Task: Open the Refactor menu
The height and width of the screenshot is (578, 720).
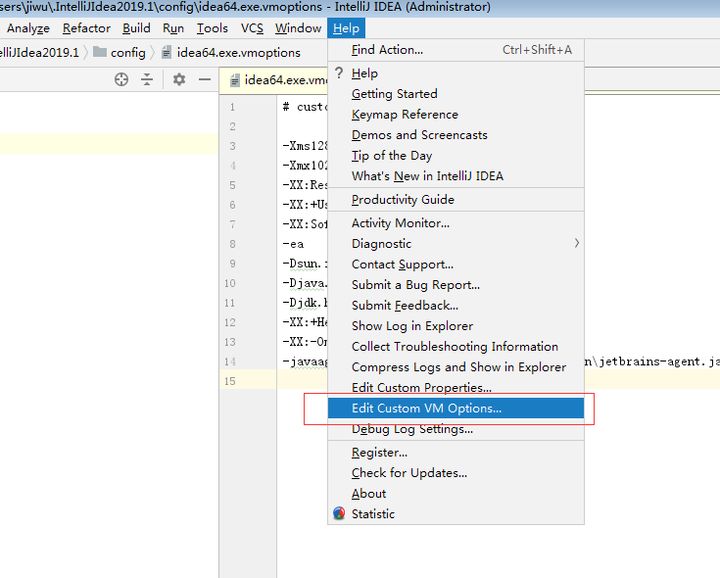Action: coord(87,28)
